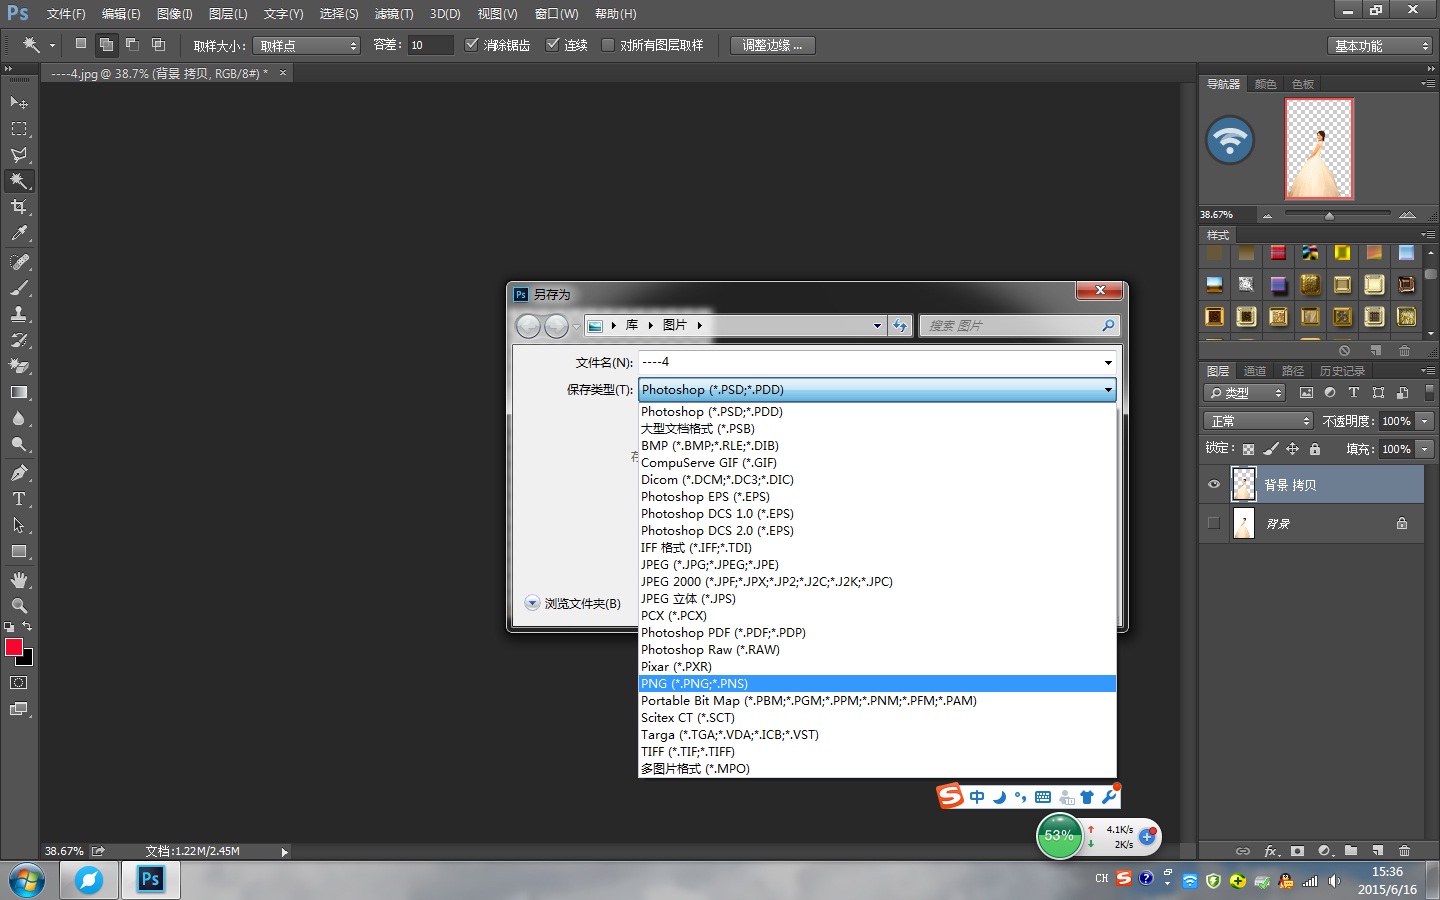This screenshot has width=1440, height=900.
Task: Open the layer opacity dropdown arrow
Action: 1425,421
